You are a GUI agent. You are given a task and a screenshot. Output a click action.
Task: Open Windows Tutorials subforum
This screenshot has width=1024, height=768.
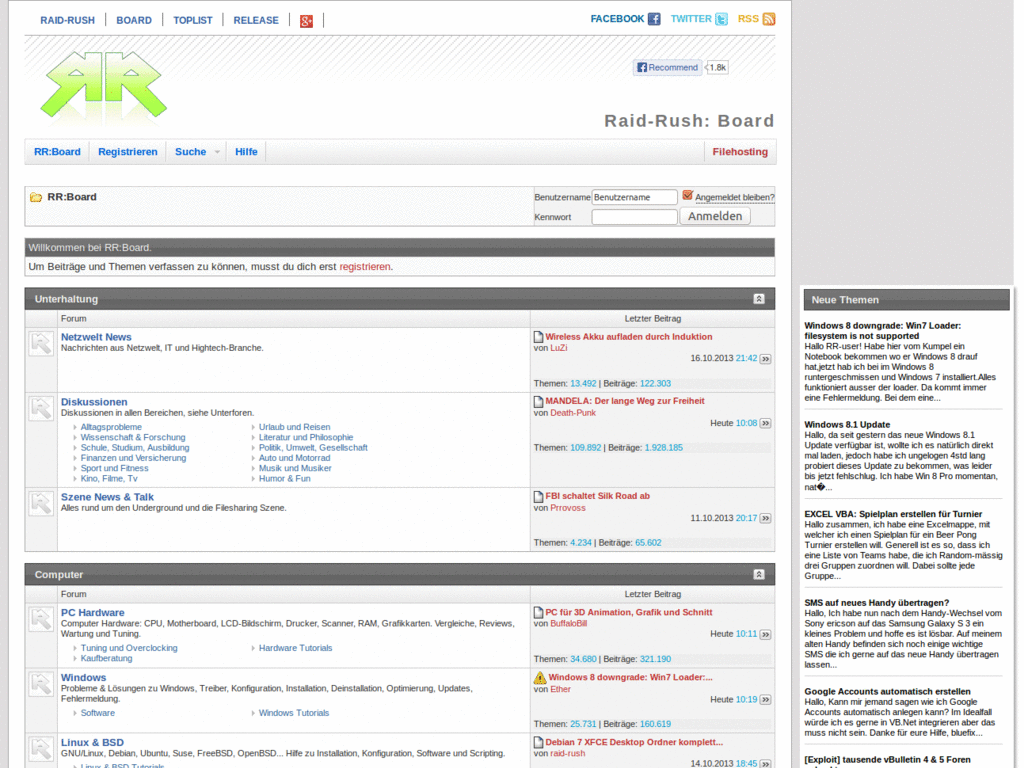(x=294, y=713)
